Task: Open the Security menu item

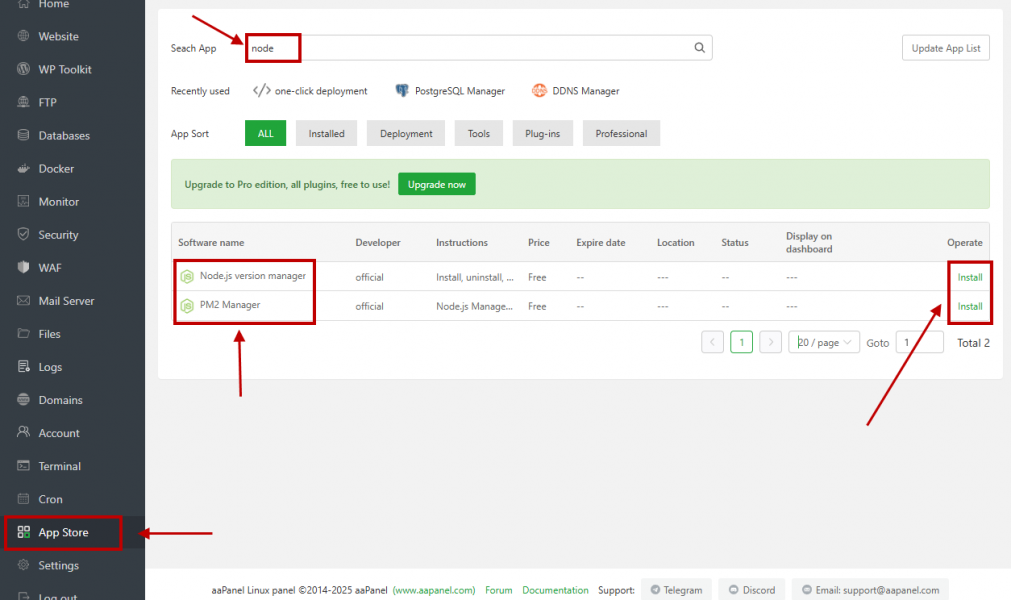Action: [x=72, y=235]
